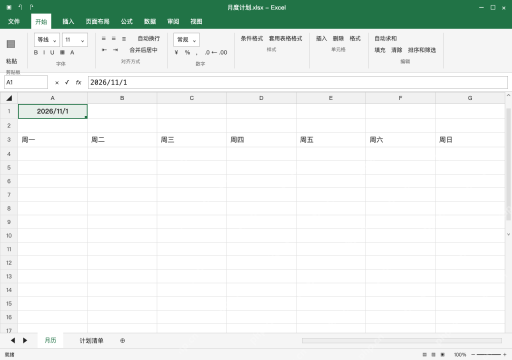
Task: Click 清除 clear in the editing group
Action: pos(397,50)
